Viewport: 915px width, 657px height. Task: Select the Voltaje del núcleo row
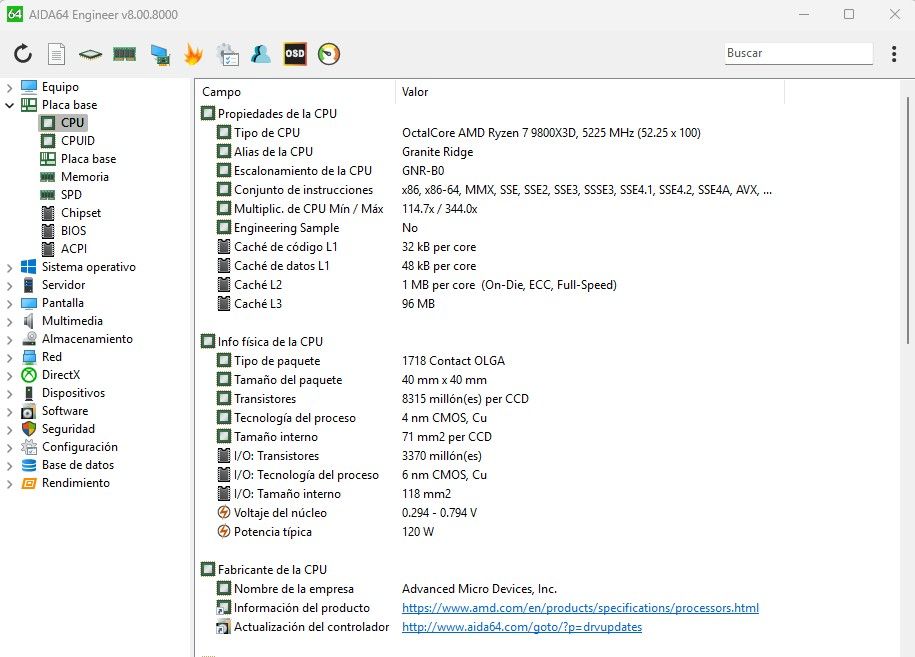tap(490, 513)
